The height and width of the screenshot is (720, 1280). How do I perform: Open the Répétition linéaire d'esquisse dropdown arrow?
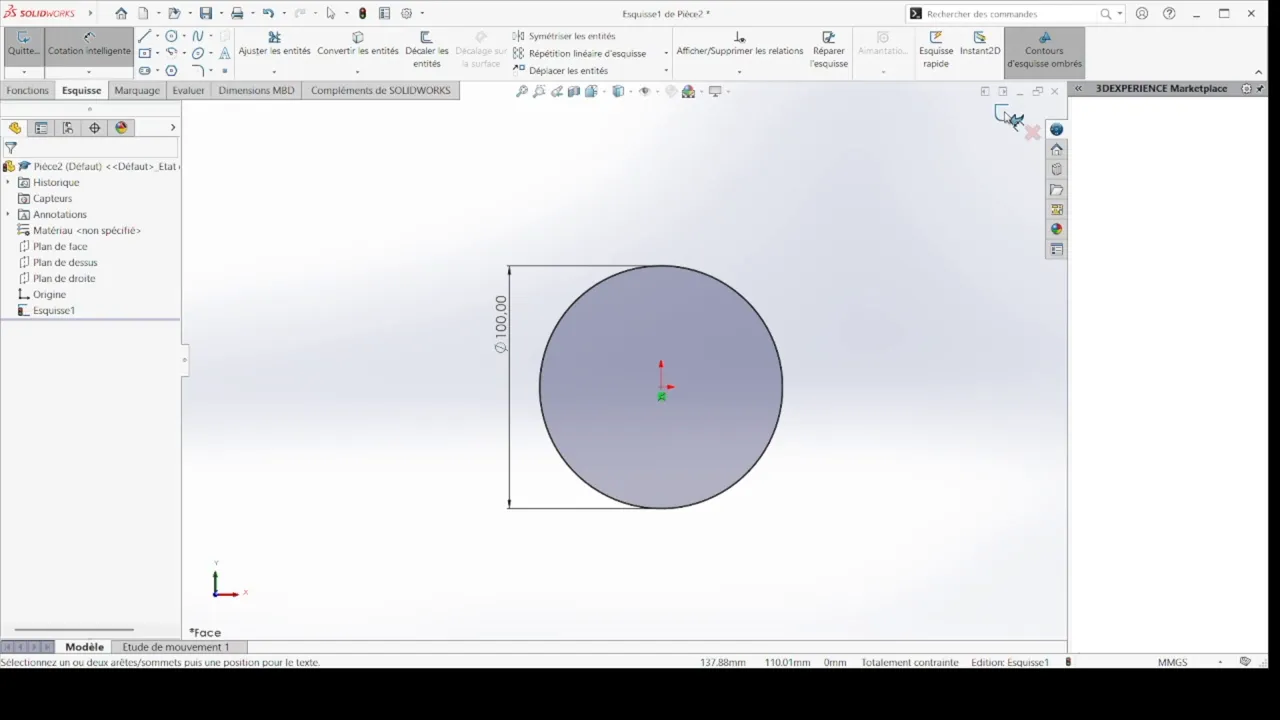coord(666,53)
